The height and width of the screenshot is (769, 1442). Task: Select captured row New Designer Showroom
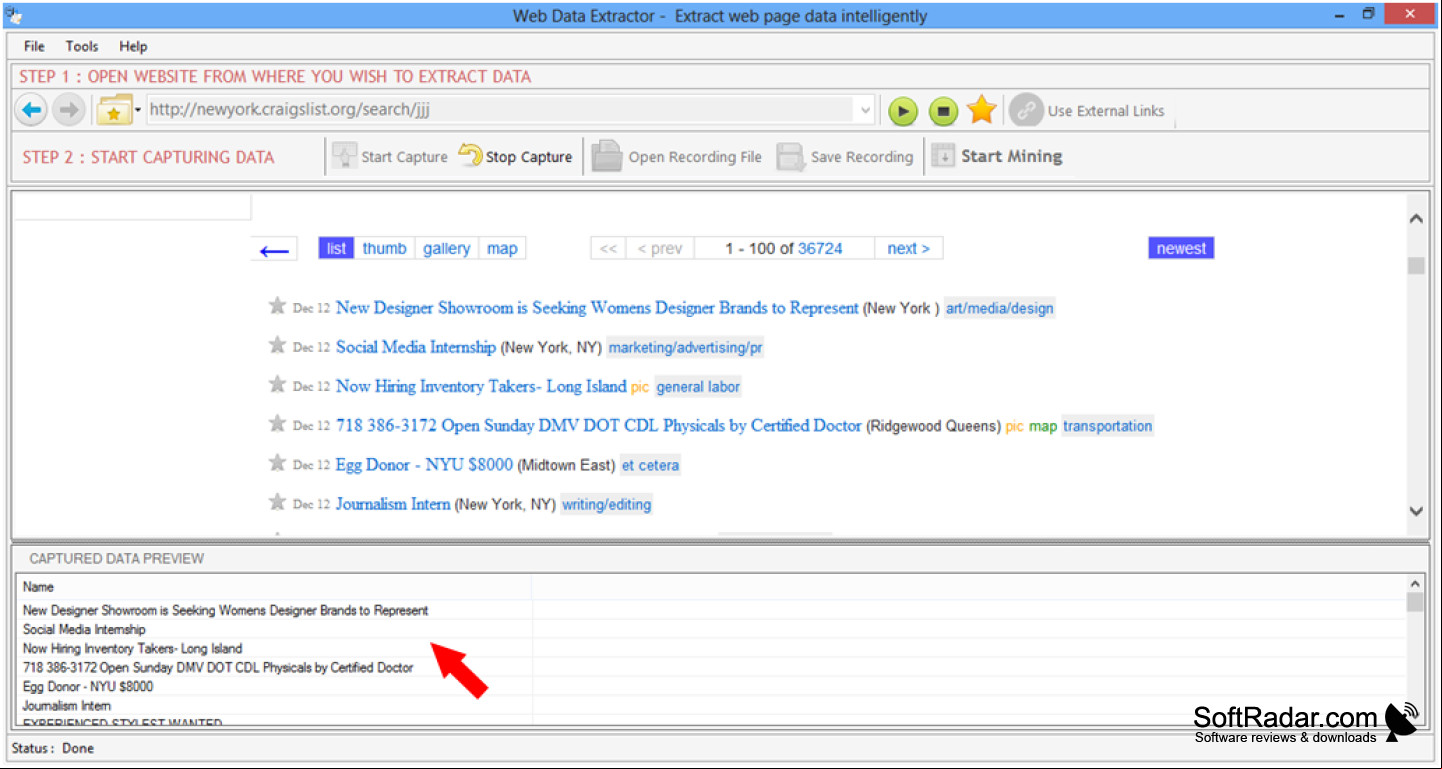(225, 610)
